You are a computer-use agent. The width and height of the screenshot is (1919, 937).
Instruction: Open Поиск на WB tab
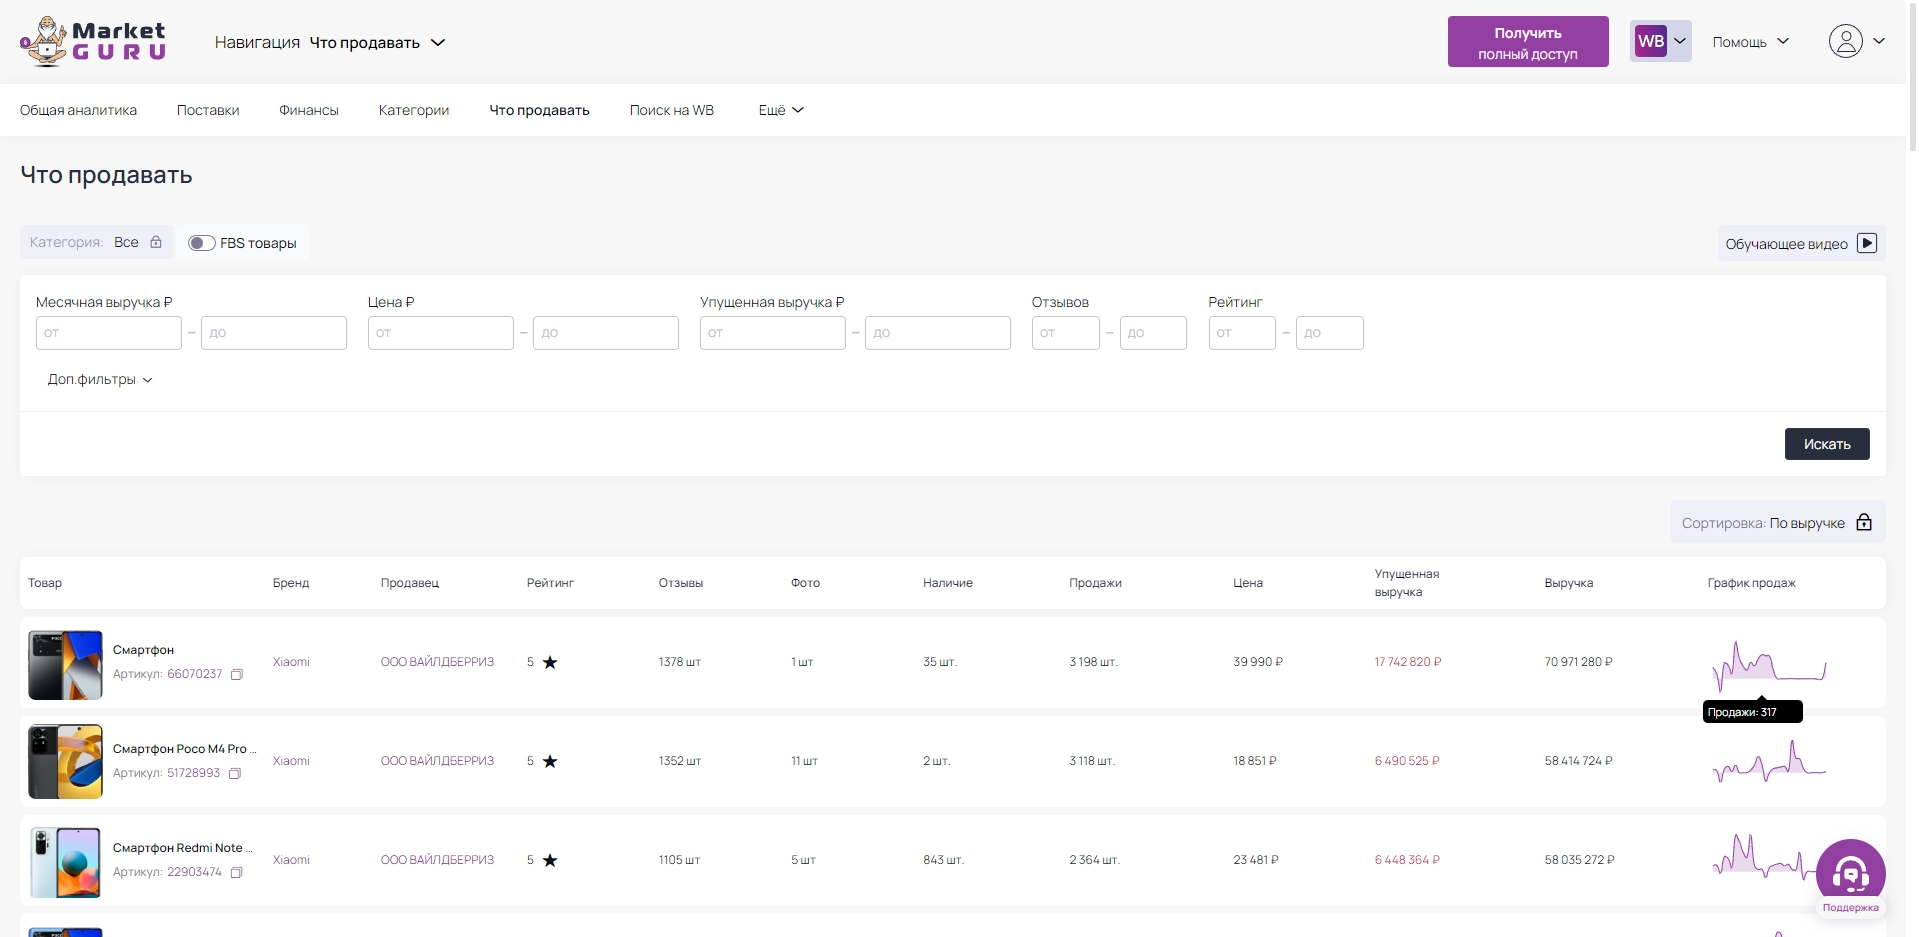coord(672,110)
